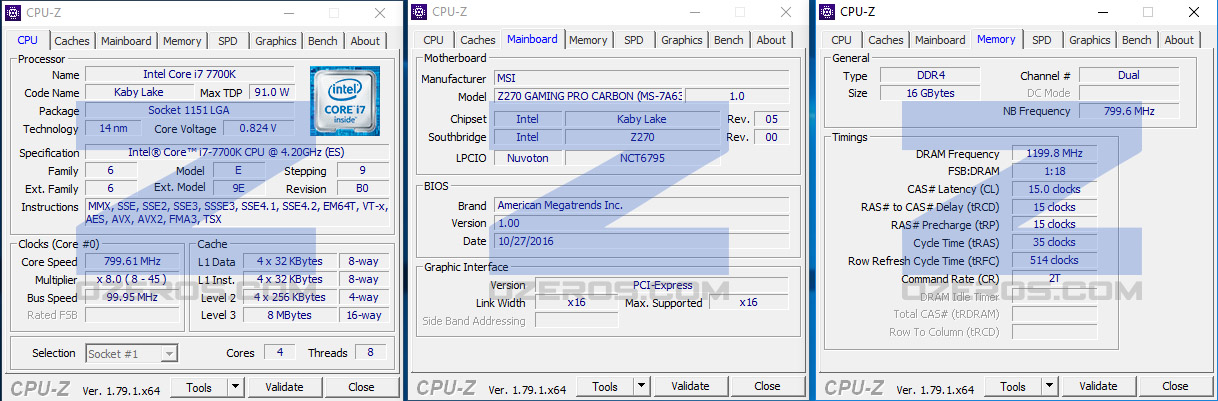
Task: Click the CAS# Latency value '15.0 clocks'
Action: (x=1054, y=189)
